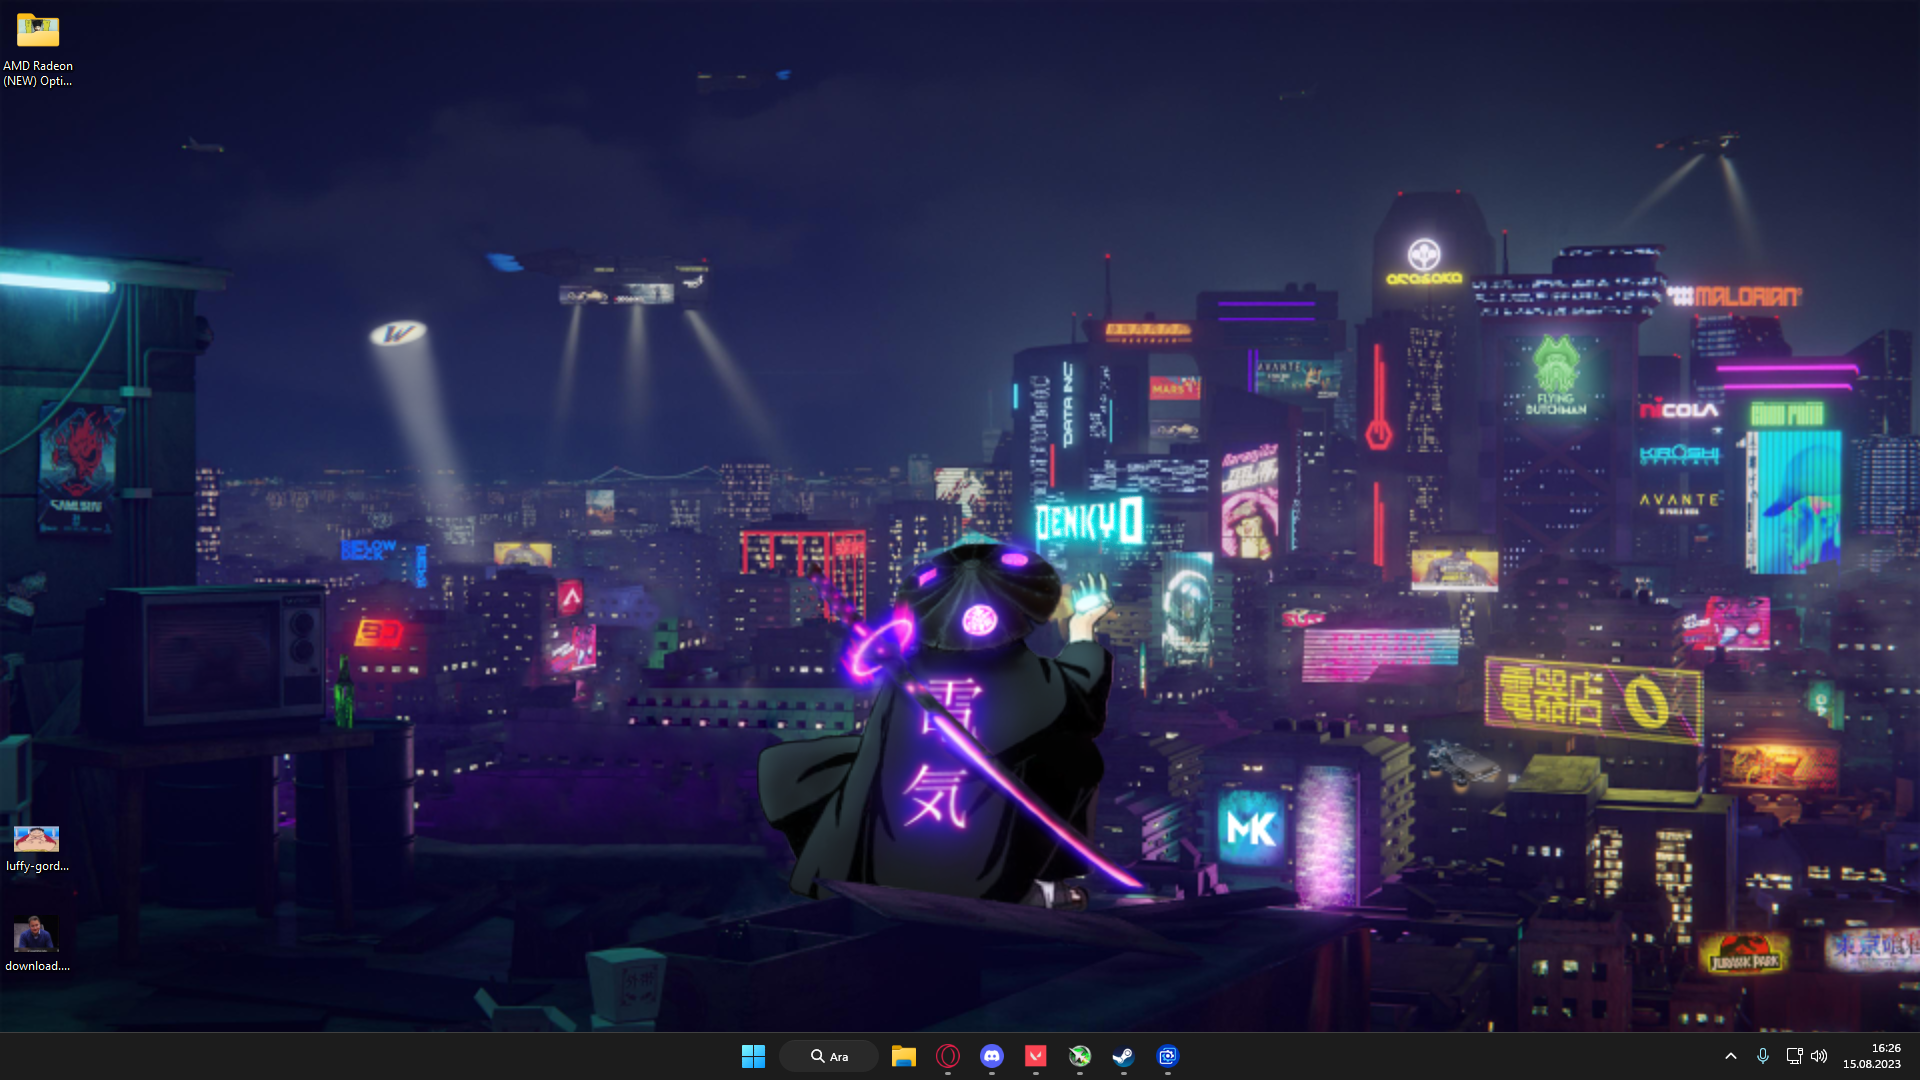Click the 16:26 time text
Viewport: 1920px width, 1080px height.
pyautogui.click(x=1885, y=1048)
